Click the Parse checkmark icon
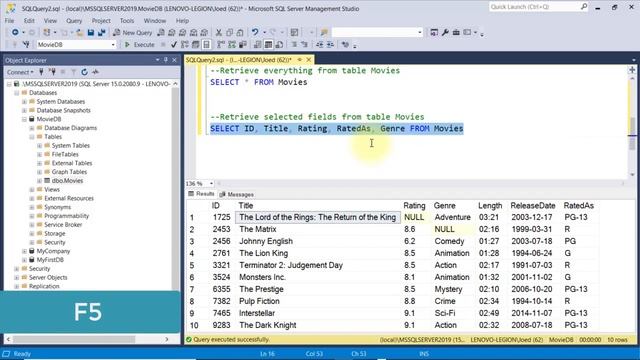This screenshot has width=640, height=360. click(174, 44)
